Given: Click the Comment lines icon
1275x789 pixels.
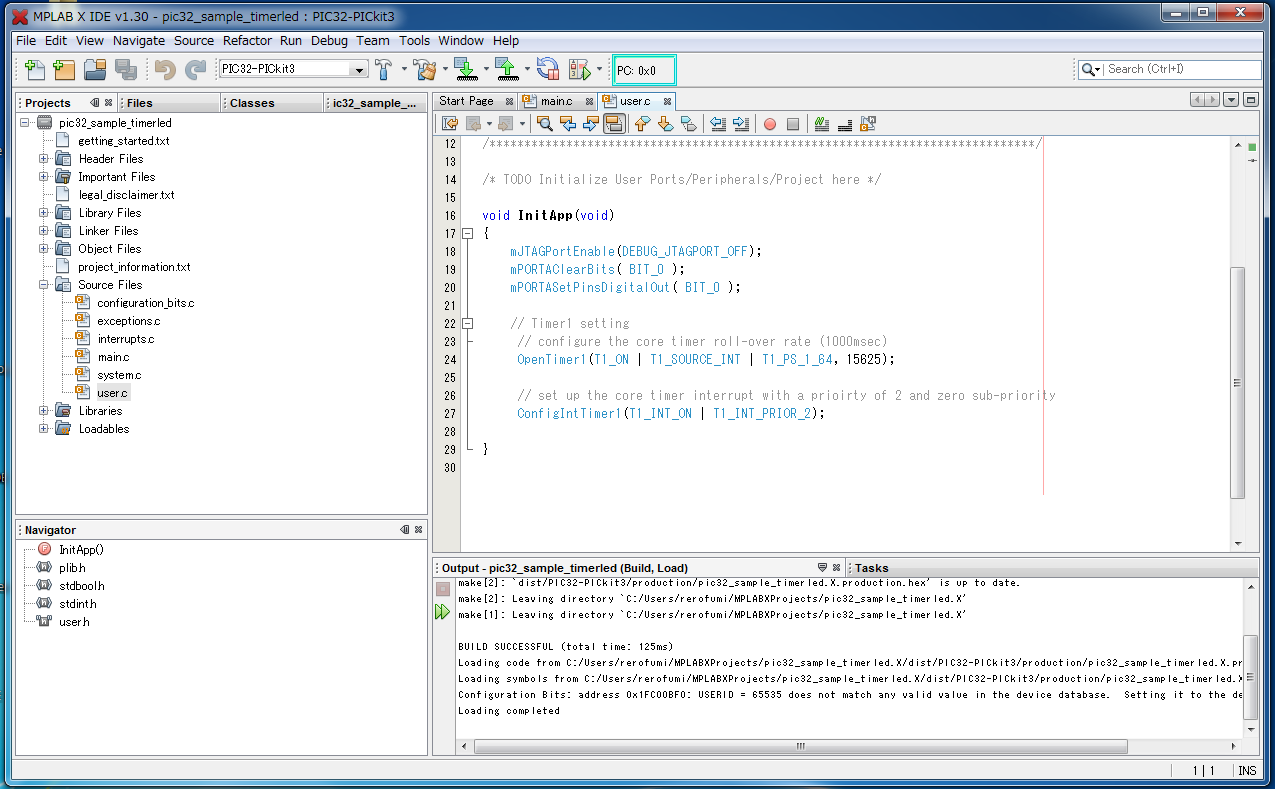Looking at the screenshot, I should (x=821, y=124).
